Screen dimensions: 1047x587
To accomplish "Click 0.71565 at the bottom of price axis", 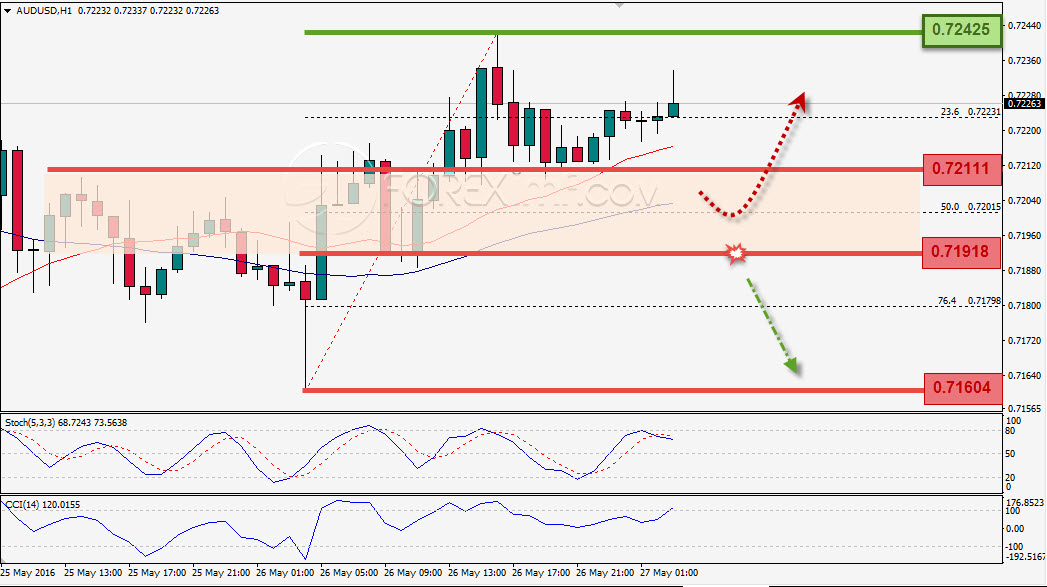I will click(x=1024, y=408).
